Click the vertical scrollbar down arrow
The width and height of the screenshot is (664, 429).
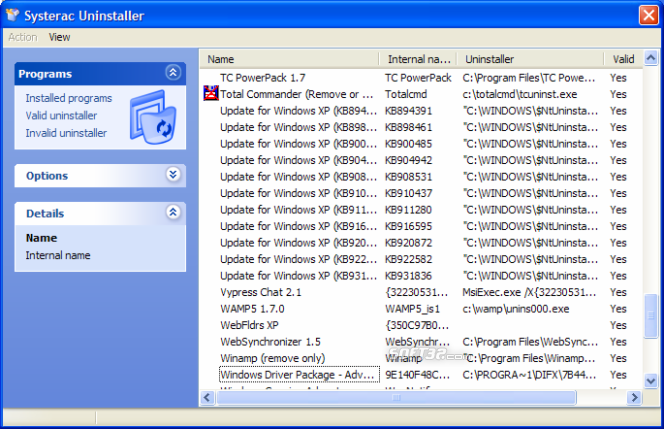[651, 381]
